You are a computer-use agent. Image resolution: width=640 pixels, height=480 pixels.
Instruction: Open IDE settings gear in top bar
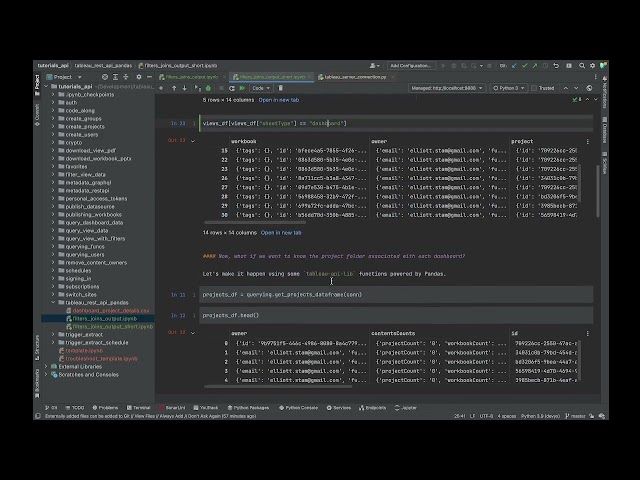pos(592,66)
